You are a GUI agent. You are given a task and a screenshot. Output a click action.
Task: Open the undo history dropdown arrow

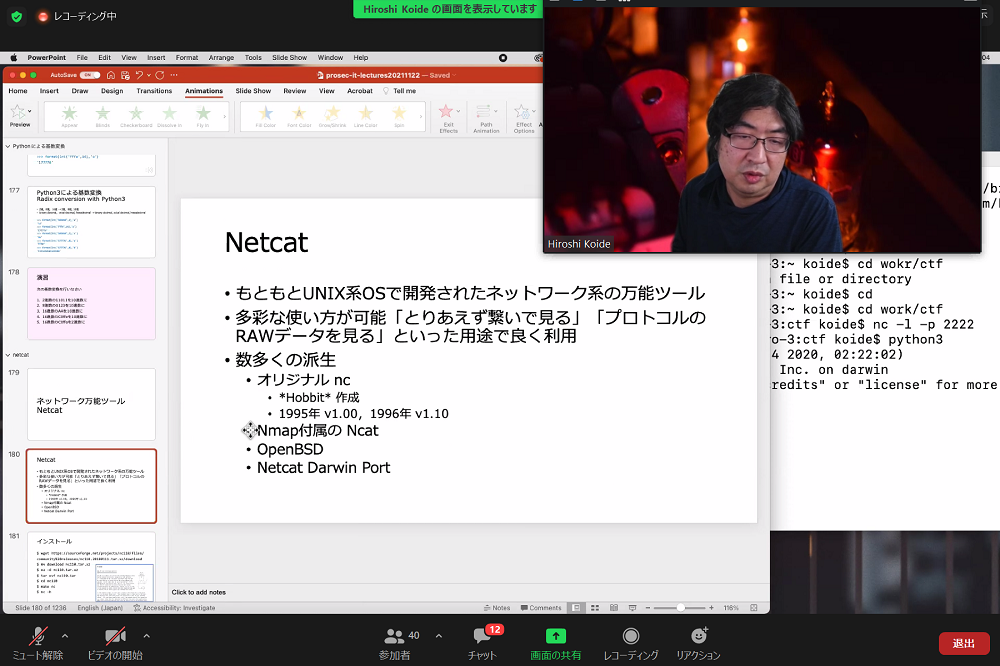pos(149,75)
